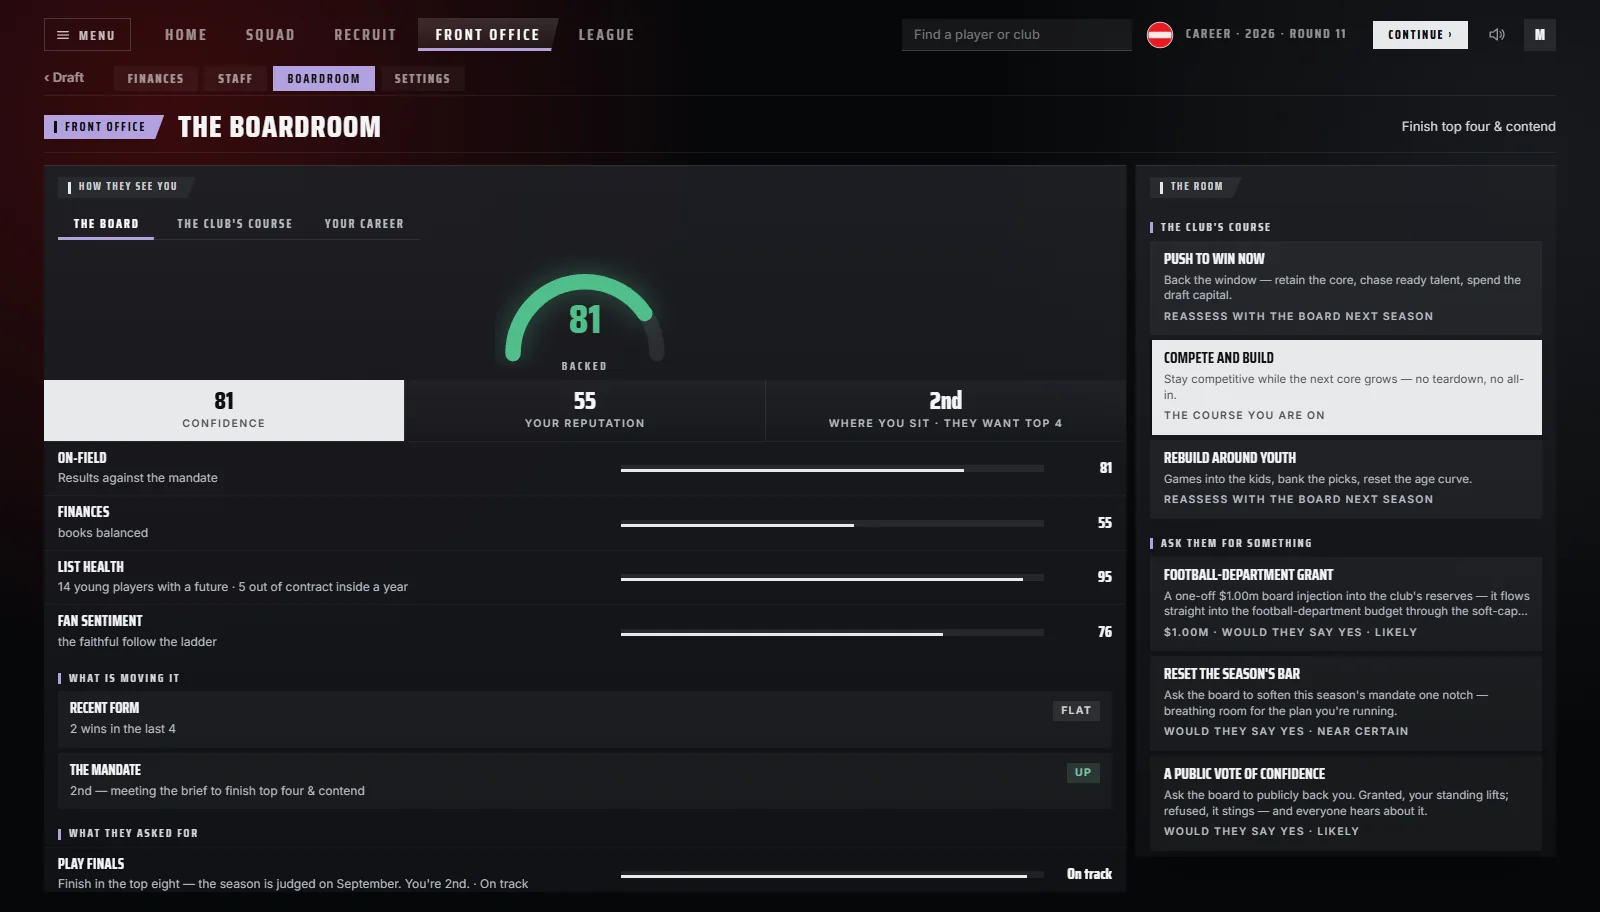Choose Rebuild Around Youth course
This screenshot has width=1600, height=912.
click(1346, 479)
